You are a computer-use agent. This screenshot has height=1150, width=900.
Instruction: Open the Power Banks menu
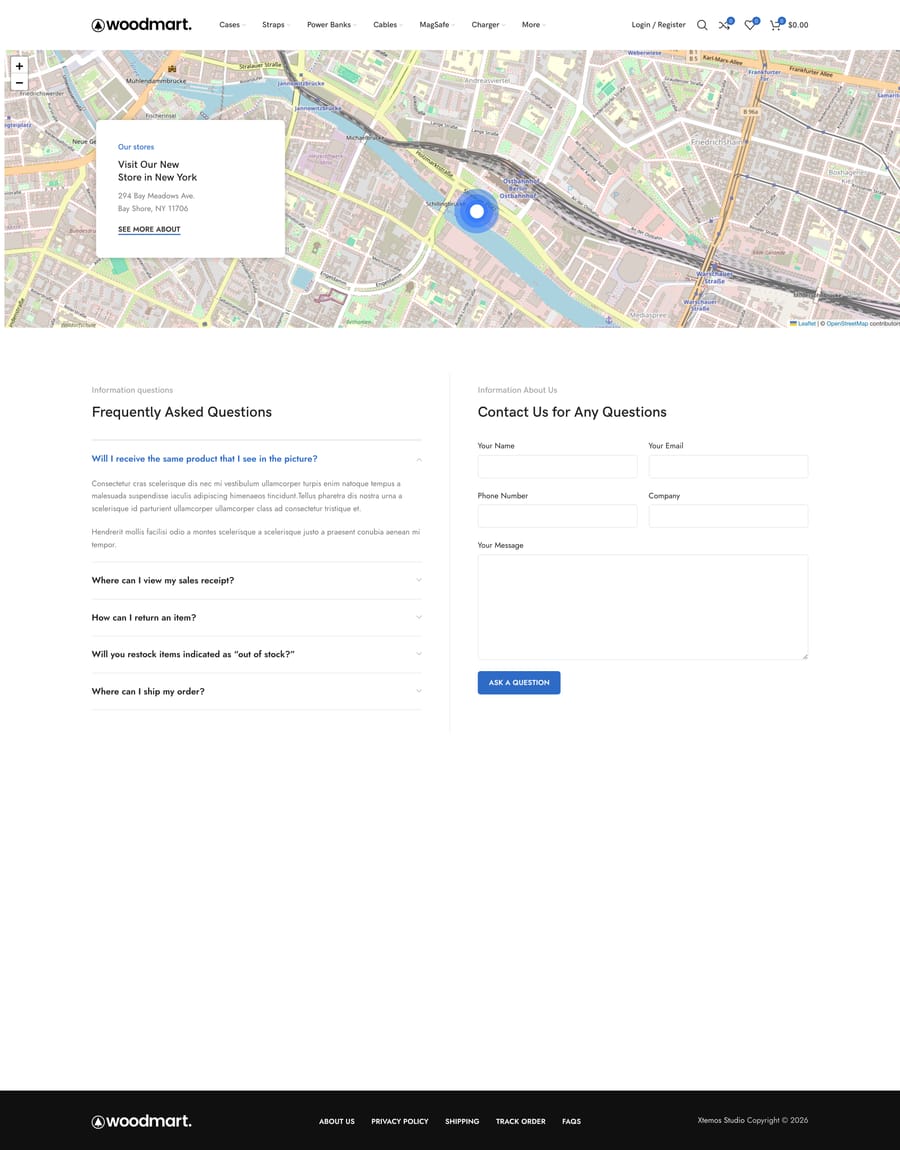332,25
